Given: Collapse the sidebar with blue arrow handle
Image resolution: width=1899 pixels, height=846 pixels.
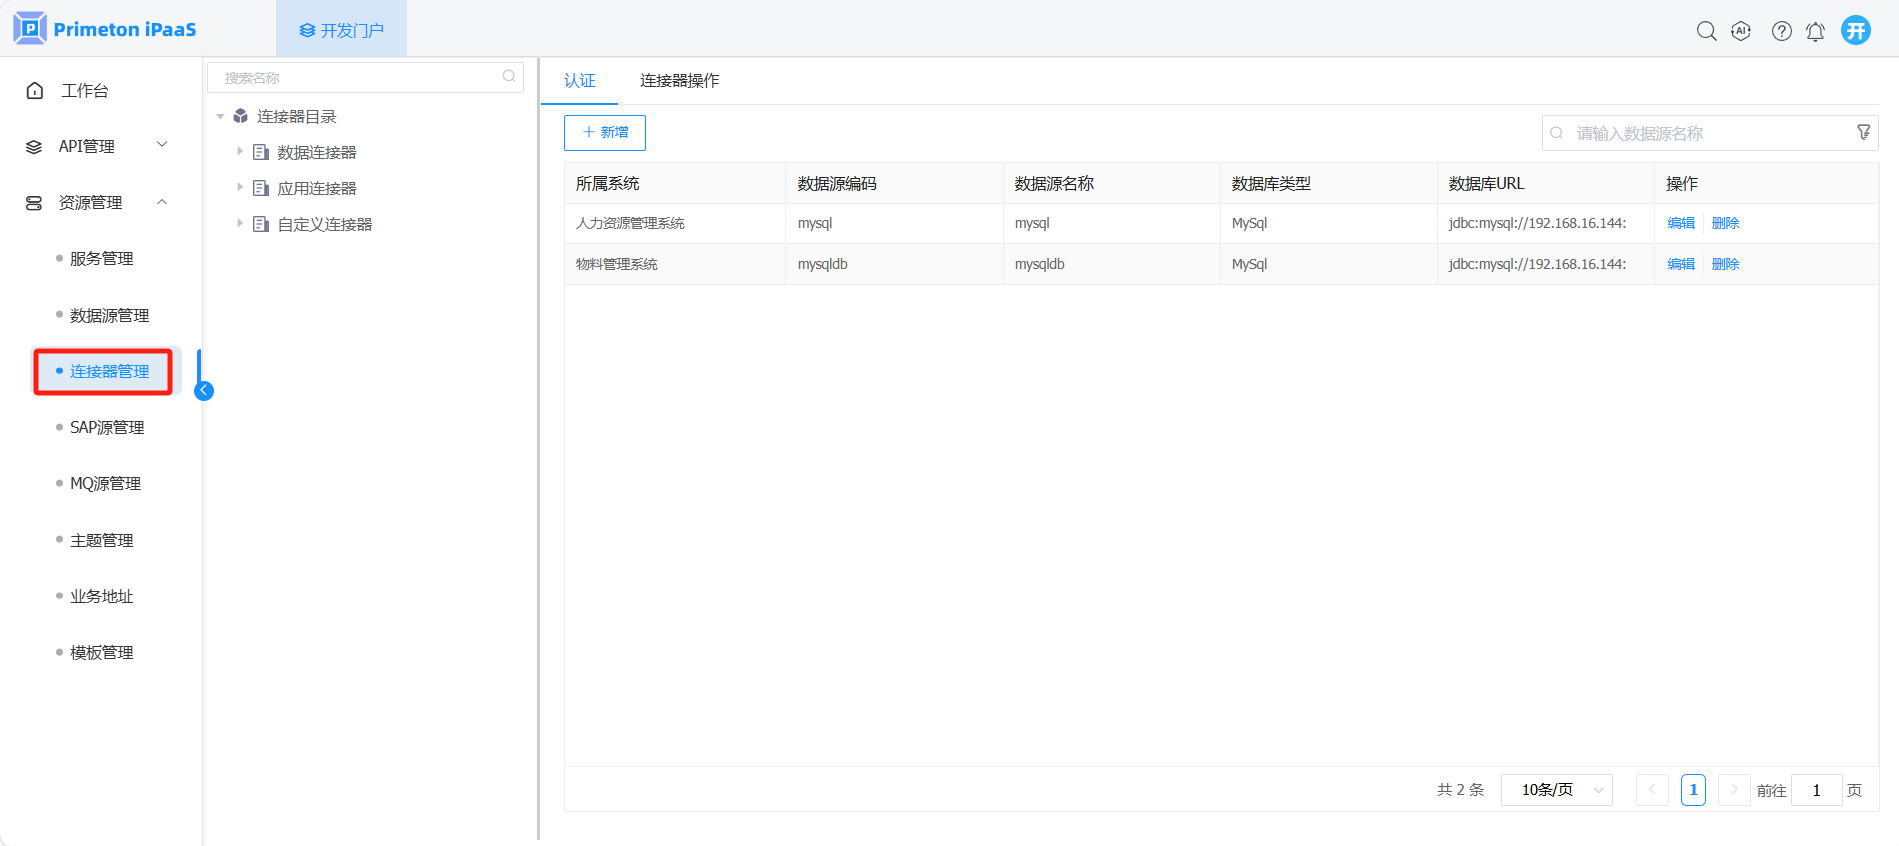Looking at the screenshot, I should coord(204,391).
